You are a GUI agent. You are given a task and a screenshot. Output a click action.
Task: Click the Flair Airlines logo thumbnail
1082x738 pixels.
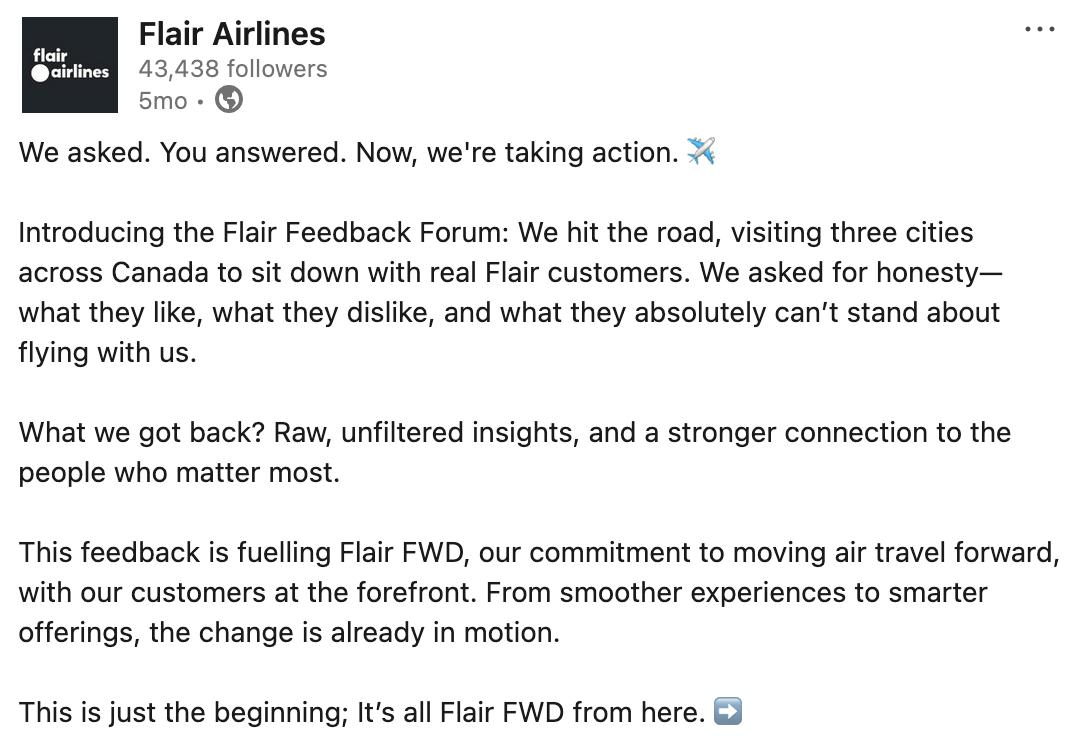coord(70,65)
